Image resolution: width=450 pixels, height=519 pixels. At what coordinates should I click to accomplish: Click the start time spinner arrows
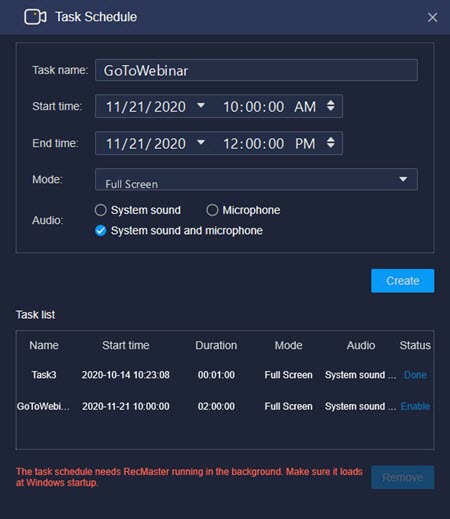[x=330, y=106]
